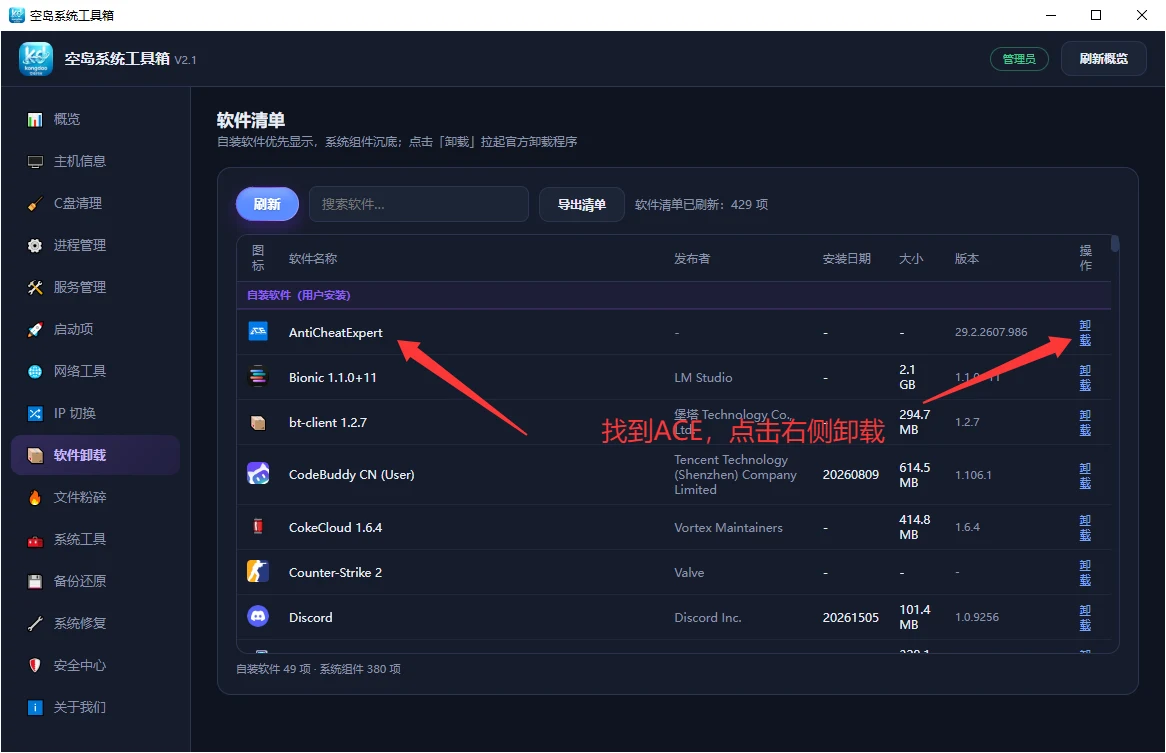Image resolution: width=1166 pixels, height=753 pixels.
Task: Focus the 搜索软件 search field
Action: [419, 204]
